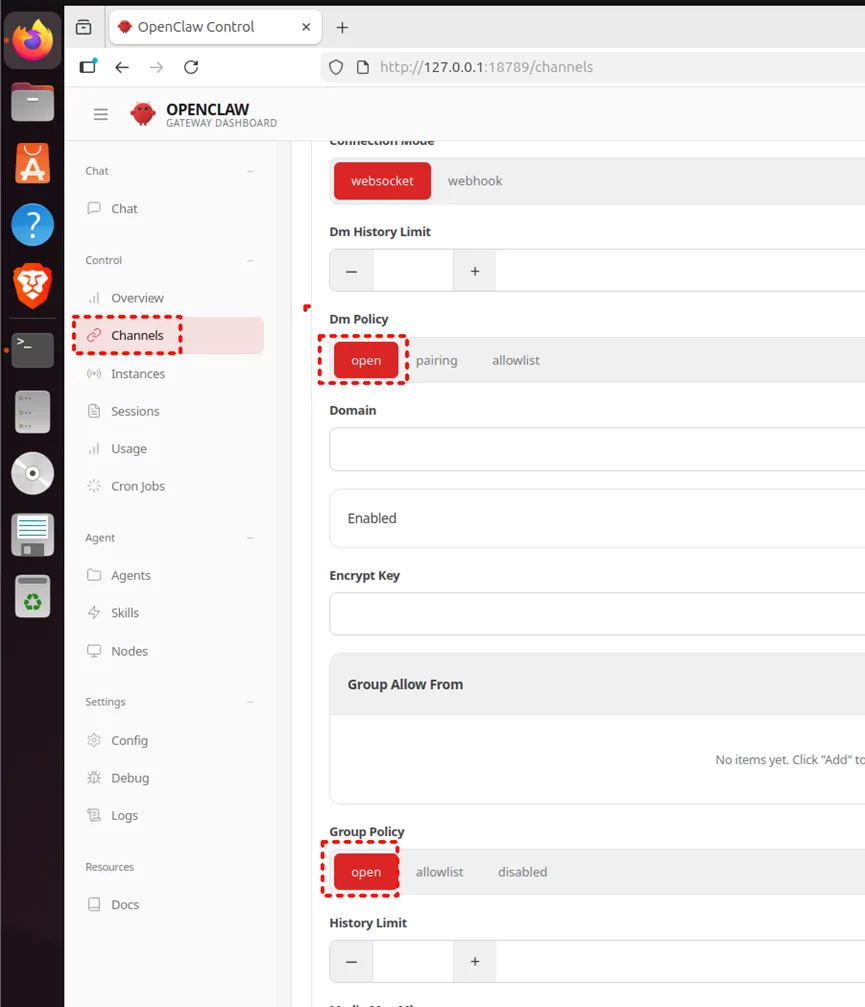Click the shield tracking protection icon
This screenshot has width=865, height=1007.
coord(336,67)
